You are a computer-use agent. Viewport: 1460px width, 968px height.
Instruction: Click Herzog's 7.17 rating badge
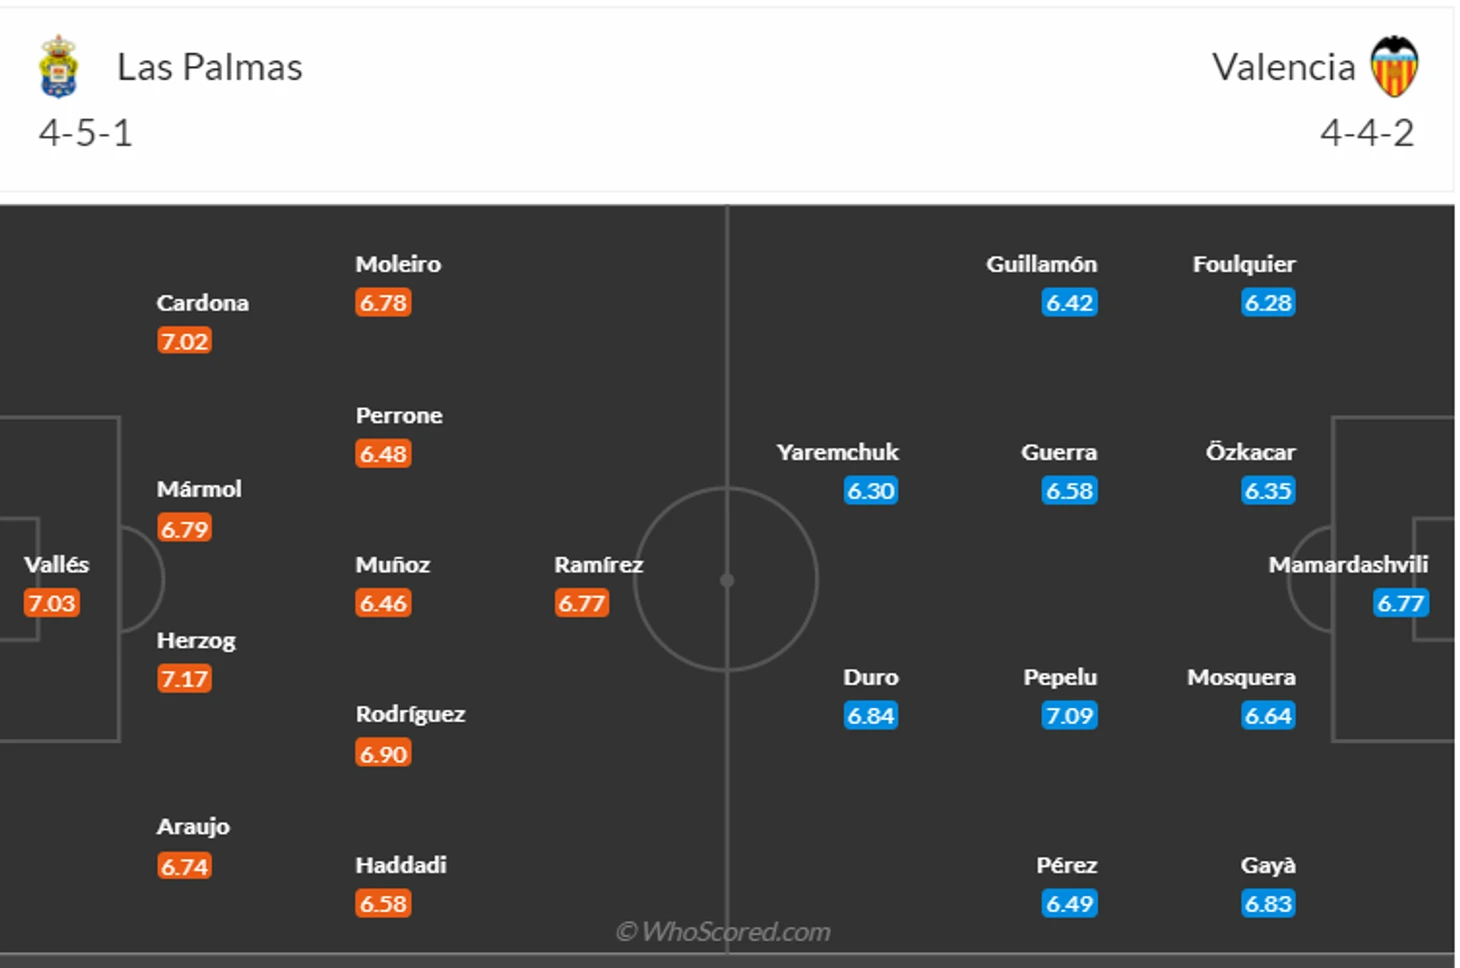click(184, 679)
